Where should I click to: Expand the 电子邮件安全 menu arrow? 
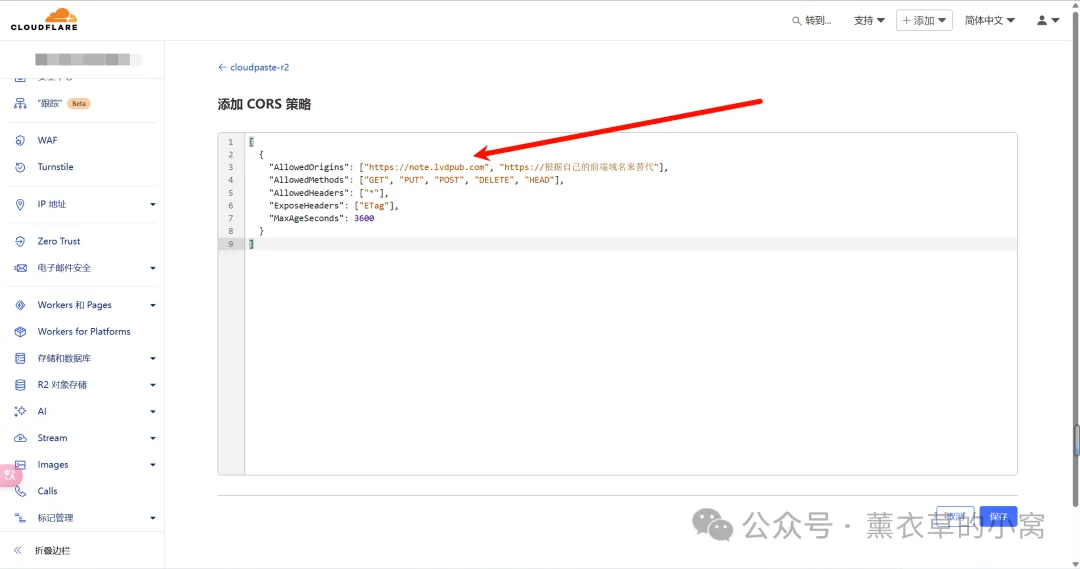coord(153,268)
